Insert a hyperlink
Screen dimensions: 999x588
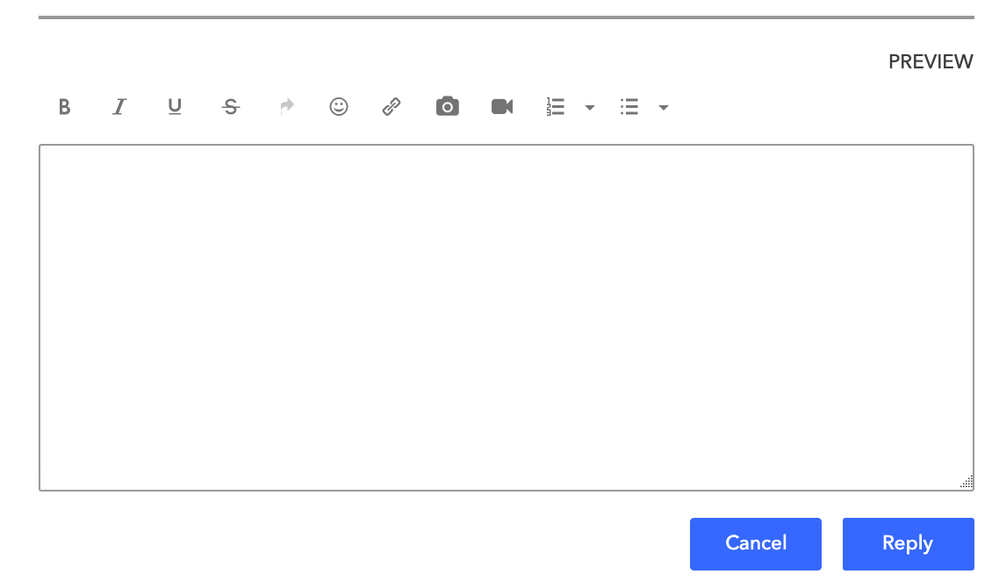tap(390, 106)
